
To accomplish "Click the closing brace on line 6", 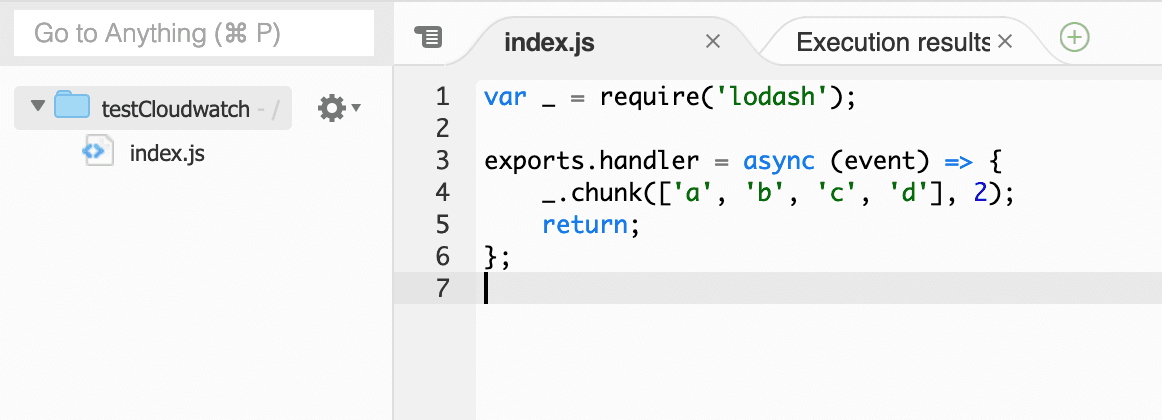I will (x=491, y=257).
